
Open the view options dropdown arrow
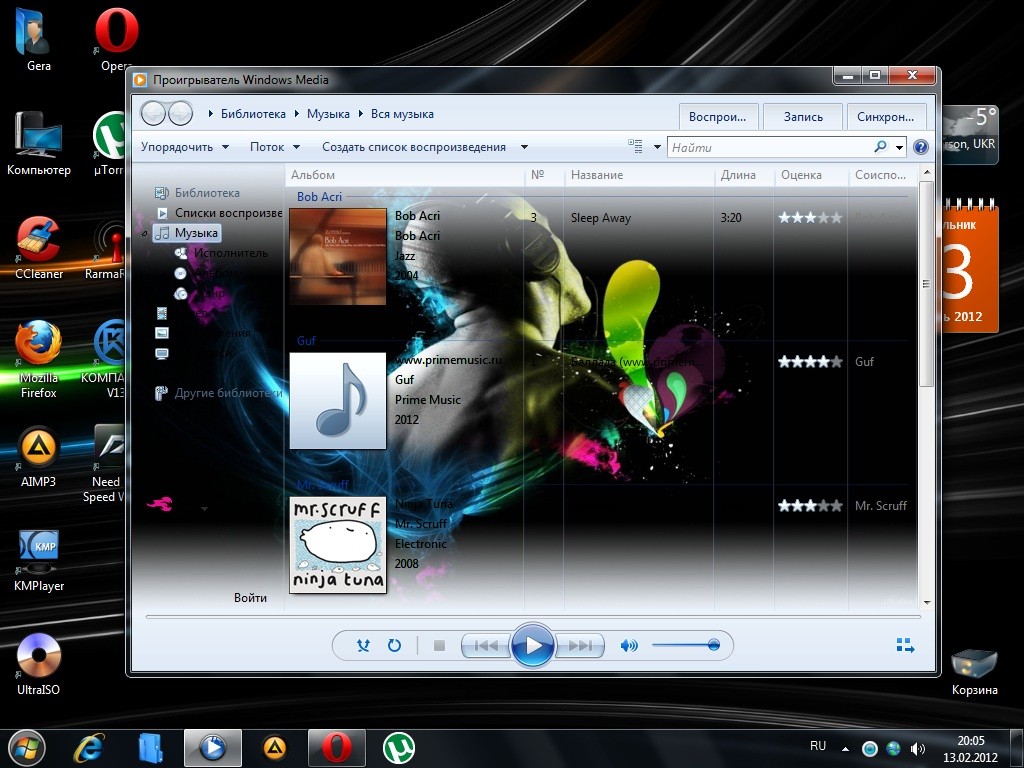tap(657, 147)
